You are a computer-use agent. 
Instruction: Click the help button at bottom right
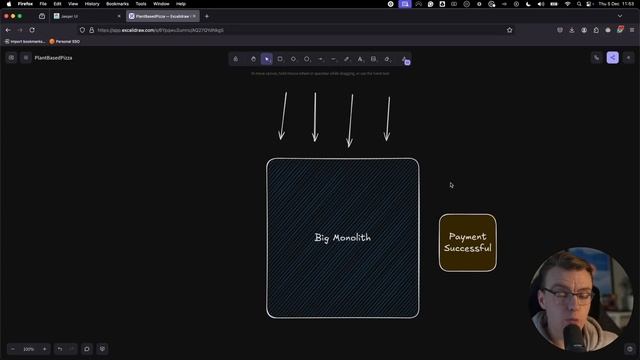coord(629,349)
